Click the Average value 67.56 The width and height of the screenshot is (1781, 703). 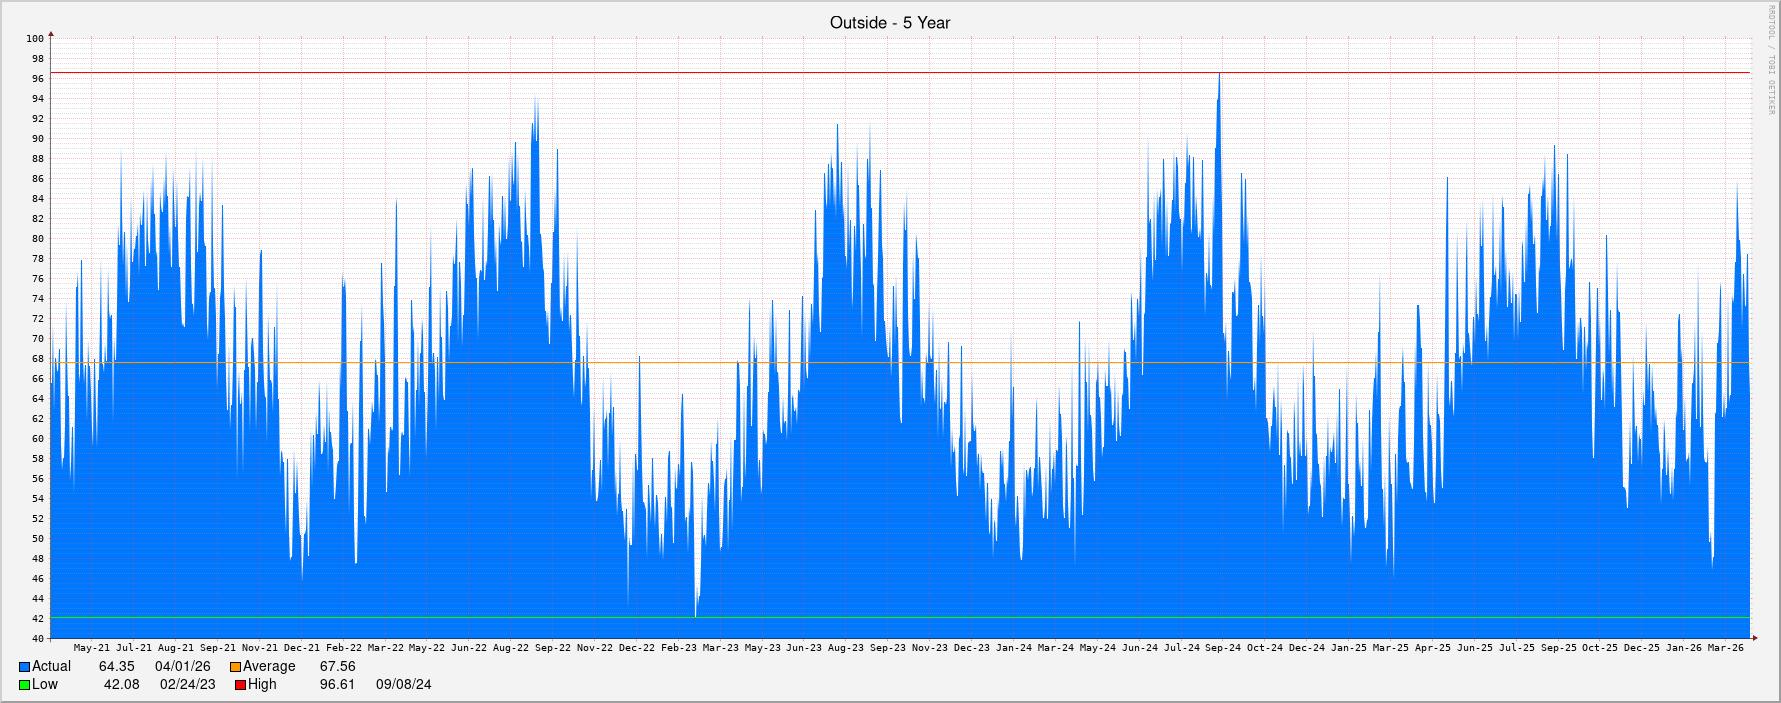tap(337, 667)
